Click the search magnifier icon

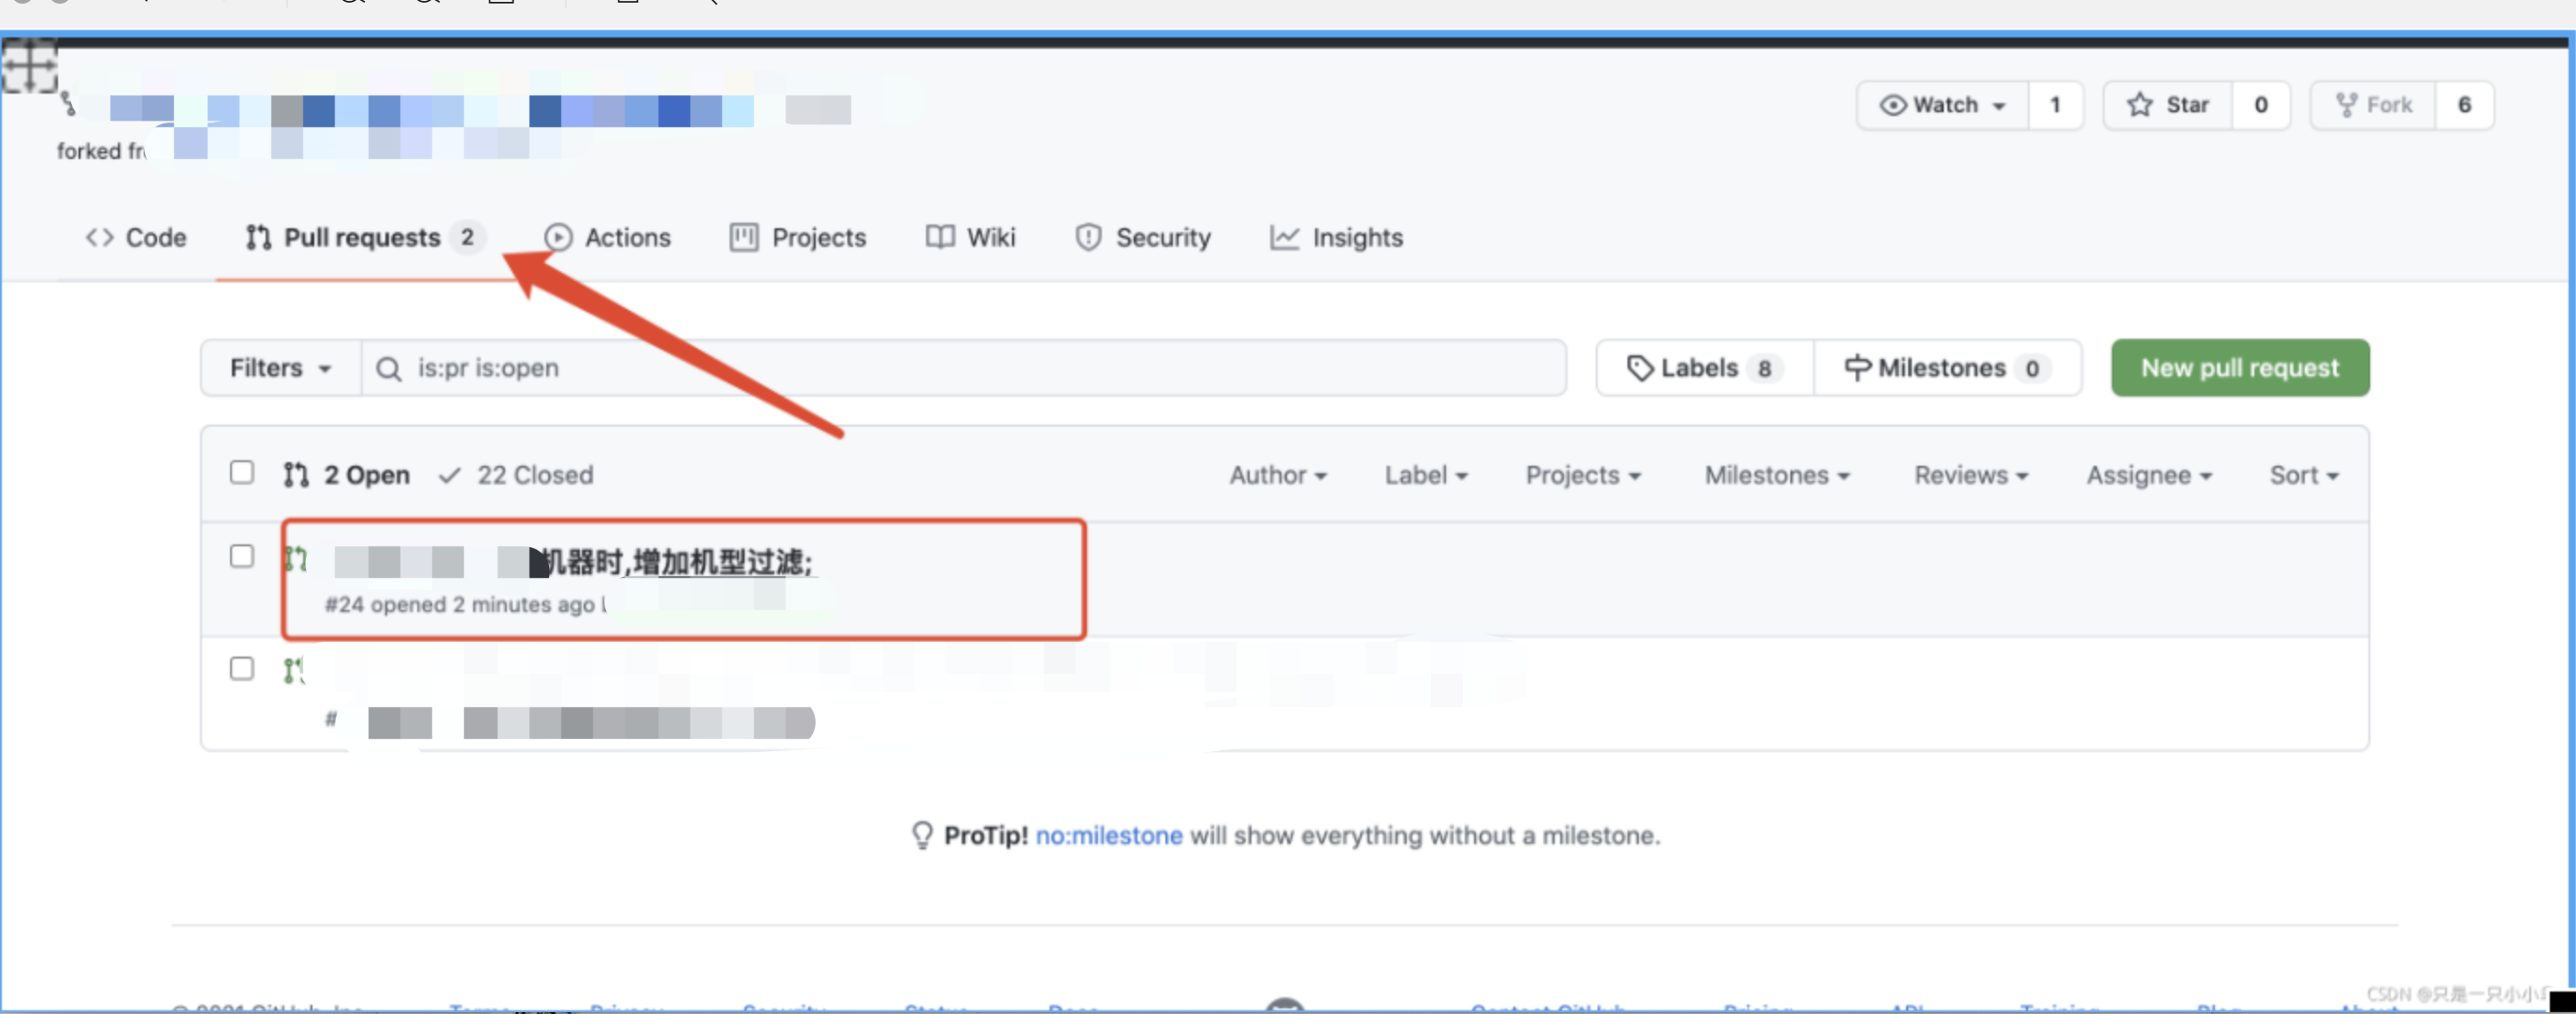pyautogui.click(x=388, y=369)
